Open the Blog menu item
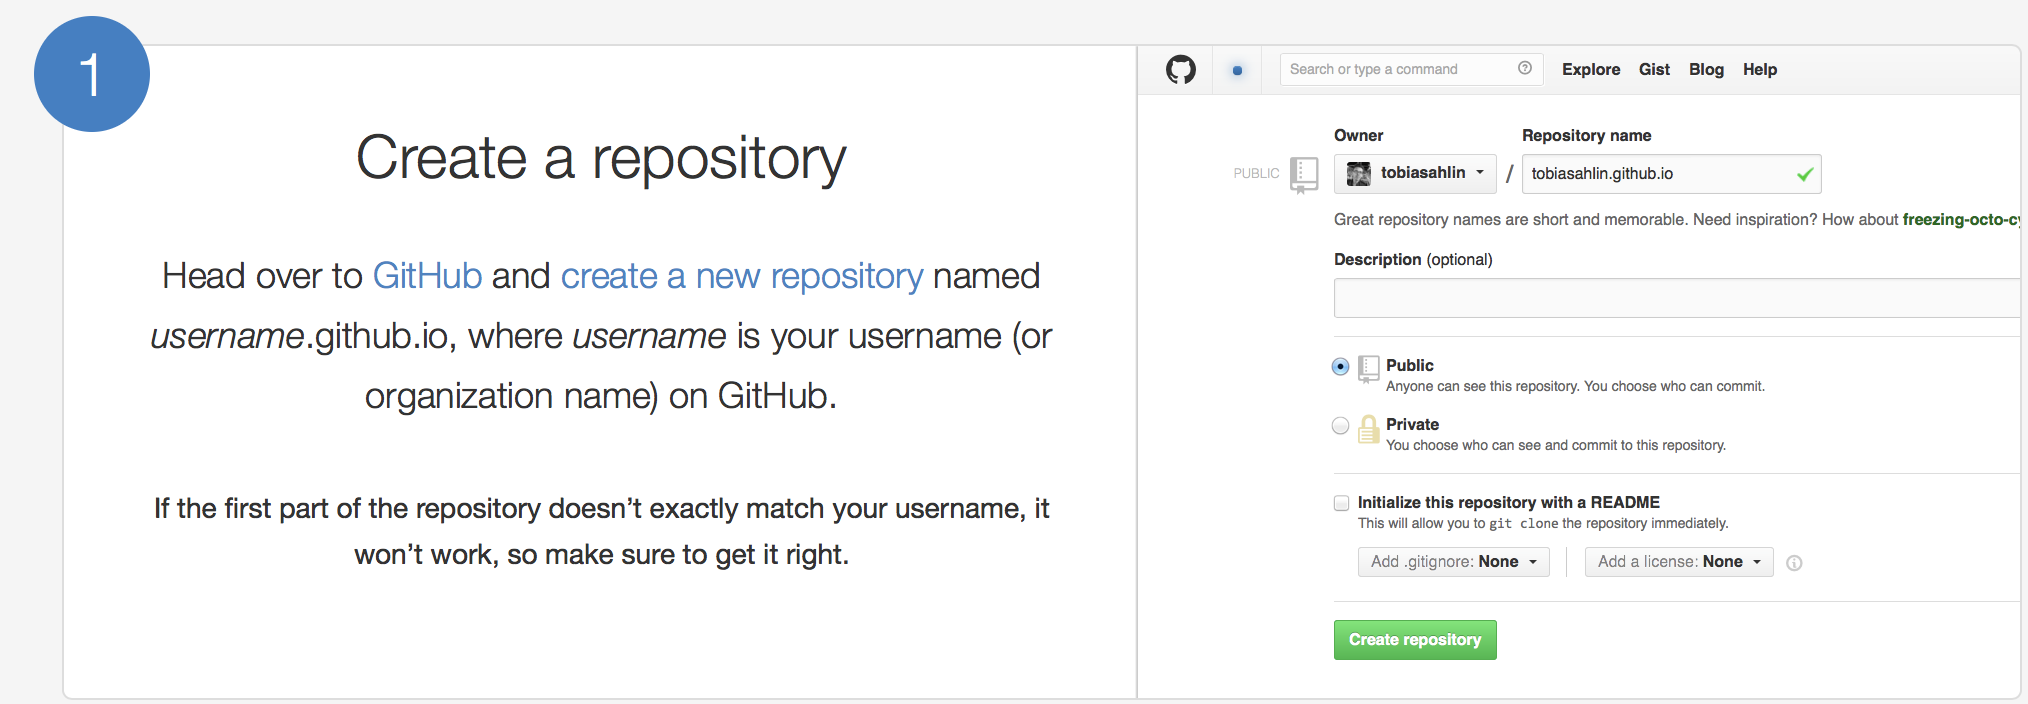This screenshot has height=704, width=2028. (x=1706, y=69)
